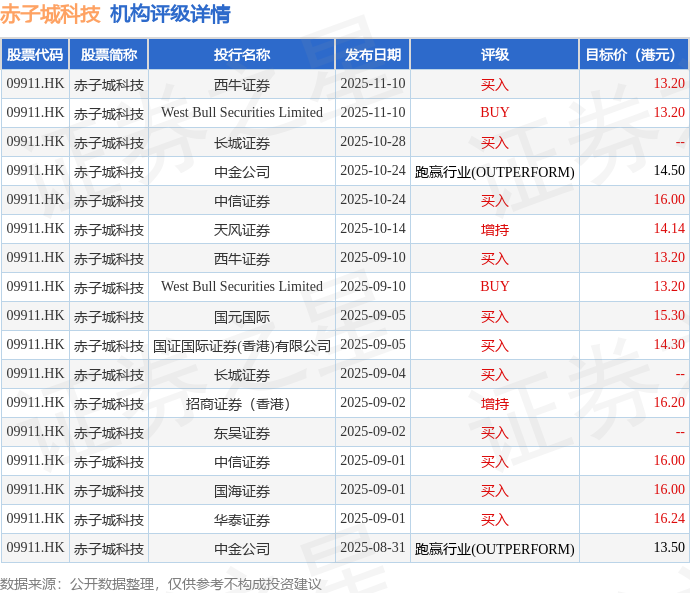Click the date 2025-10-28
The height and width of the screenshot is (593, 690).
click(x=372, y=142)
